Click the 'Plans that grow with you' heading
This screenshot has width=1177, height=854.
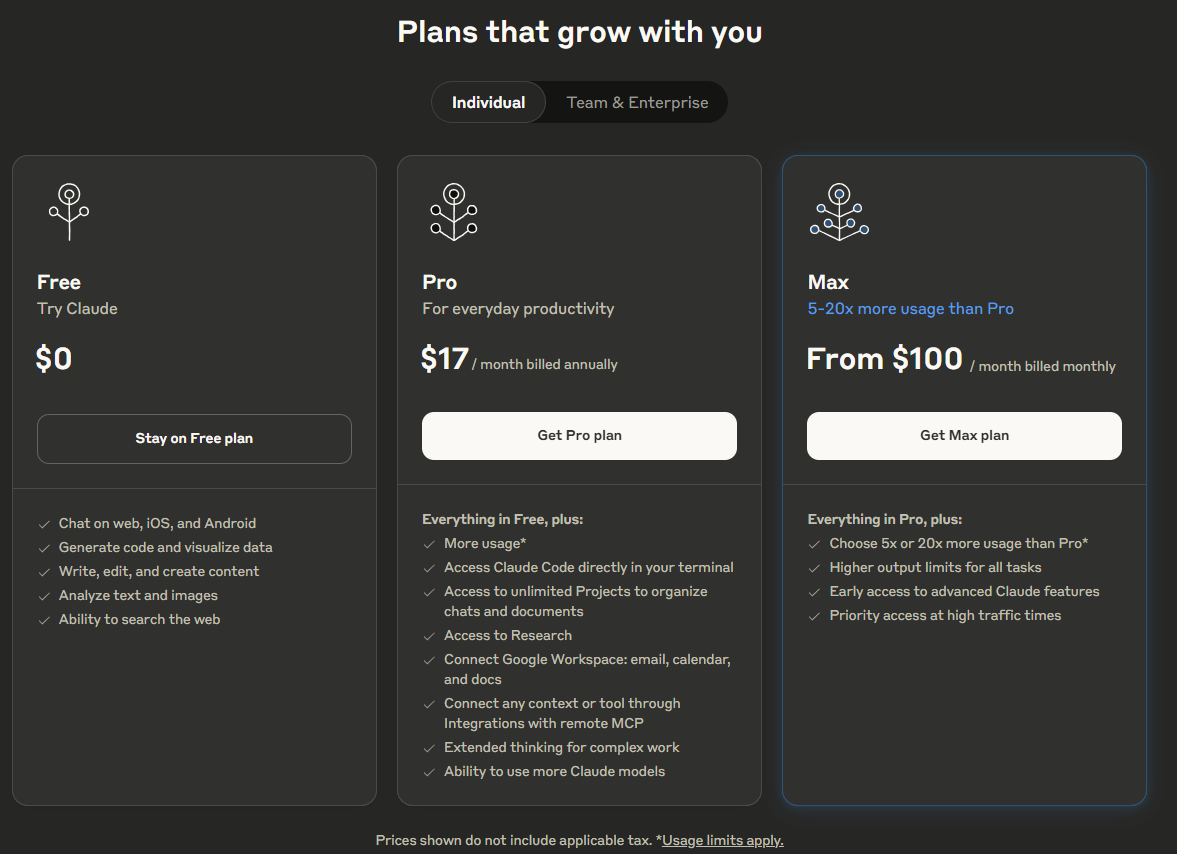(579, 32)
